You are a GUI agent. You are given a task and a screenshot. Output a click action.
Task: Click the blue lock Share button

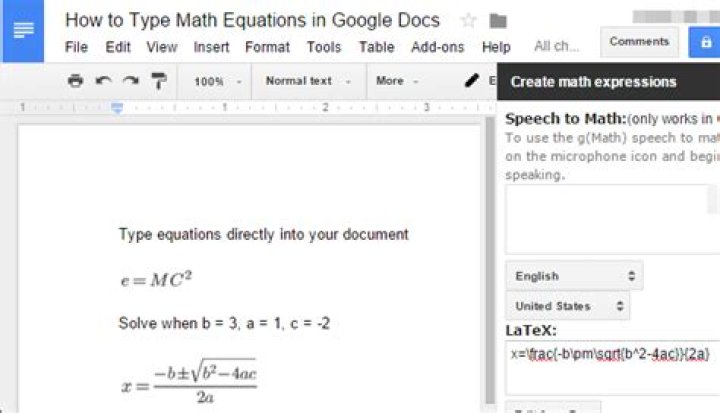click(704, 42)
